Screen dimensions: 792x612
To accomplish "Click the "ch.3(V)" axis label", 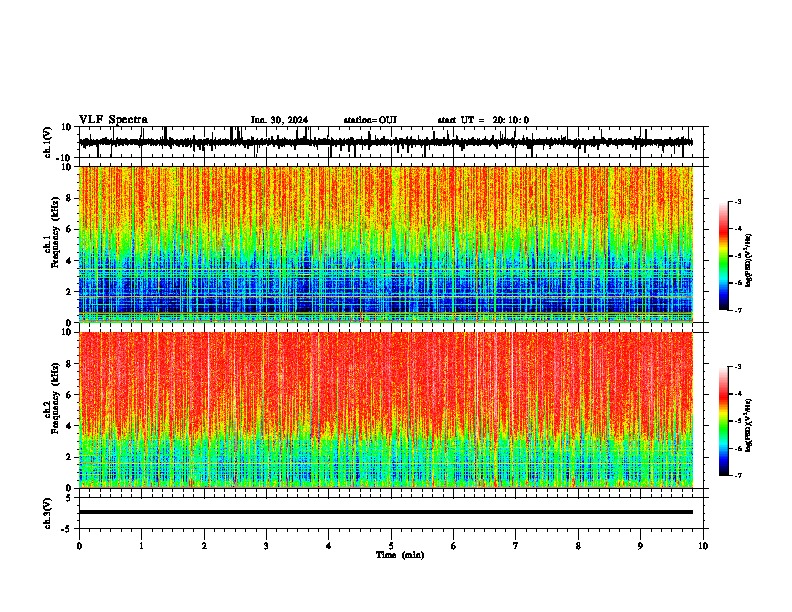I will tap(48, 513).
